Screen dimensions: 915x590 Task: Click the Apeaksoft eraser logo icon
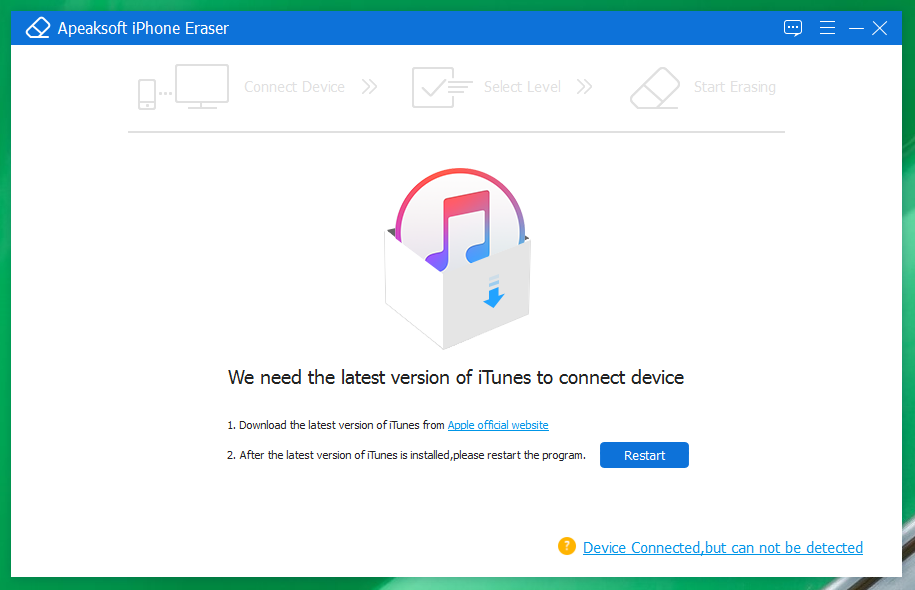tap(38, 27)
